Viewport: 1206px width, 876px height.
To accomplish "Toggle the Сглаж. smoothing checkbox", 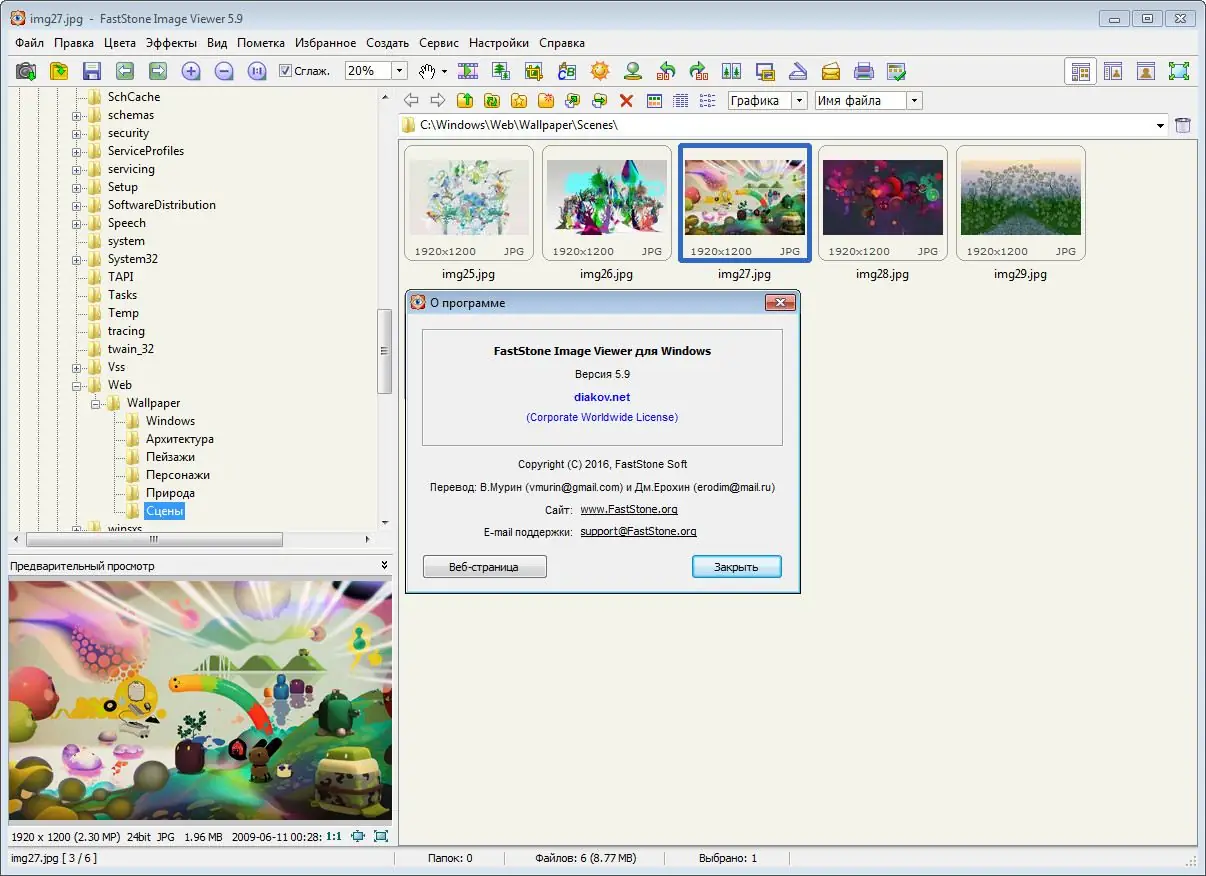I will click(x=287, y=70).
